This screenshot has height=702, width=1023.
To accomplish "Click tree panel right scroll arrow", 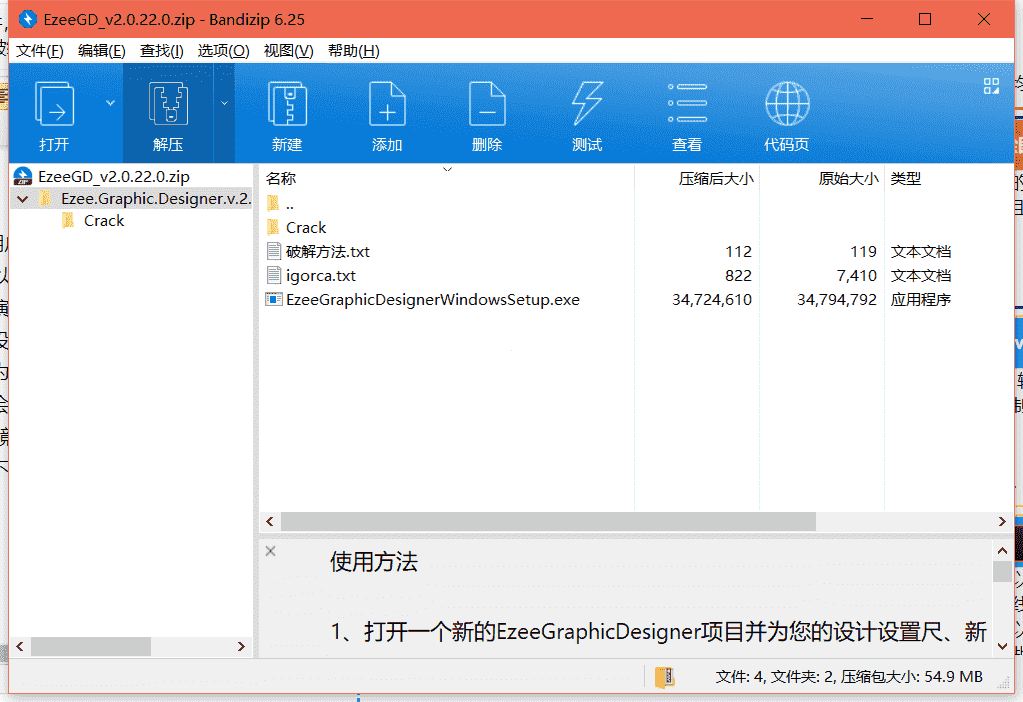I will pyautogui.click(x=241, y=647).
